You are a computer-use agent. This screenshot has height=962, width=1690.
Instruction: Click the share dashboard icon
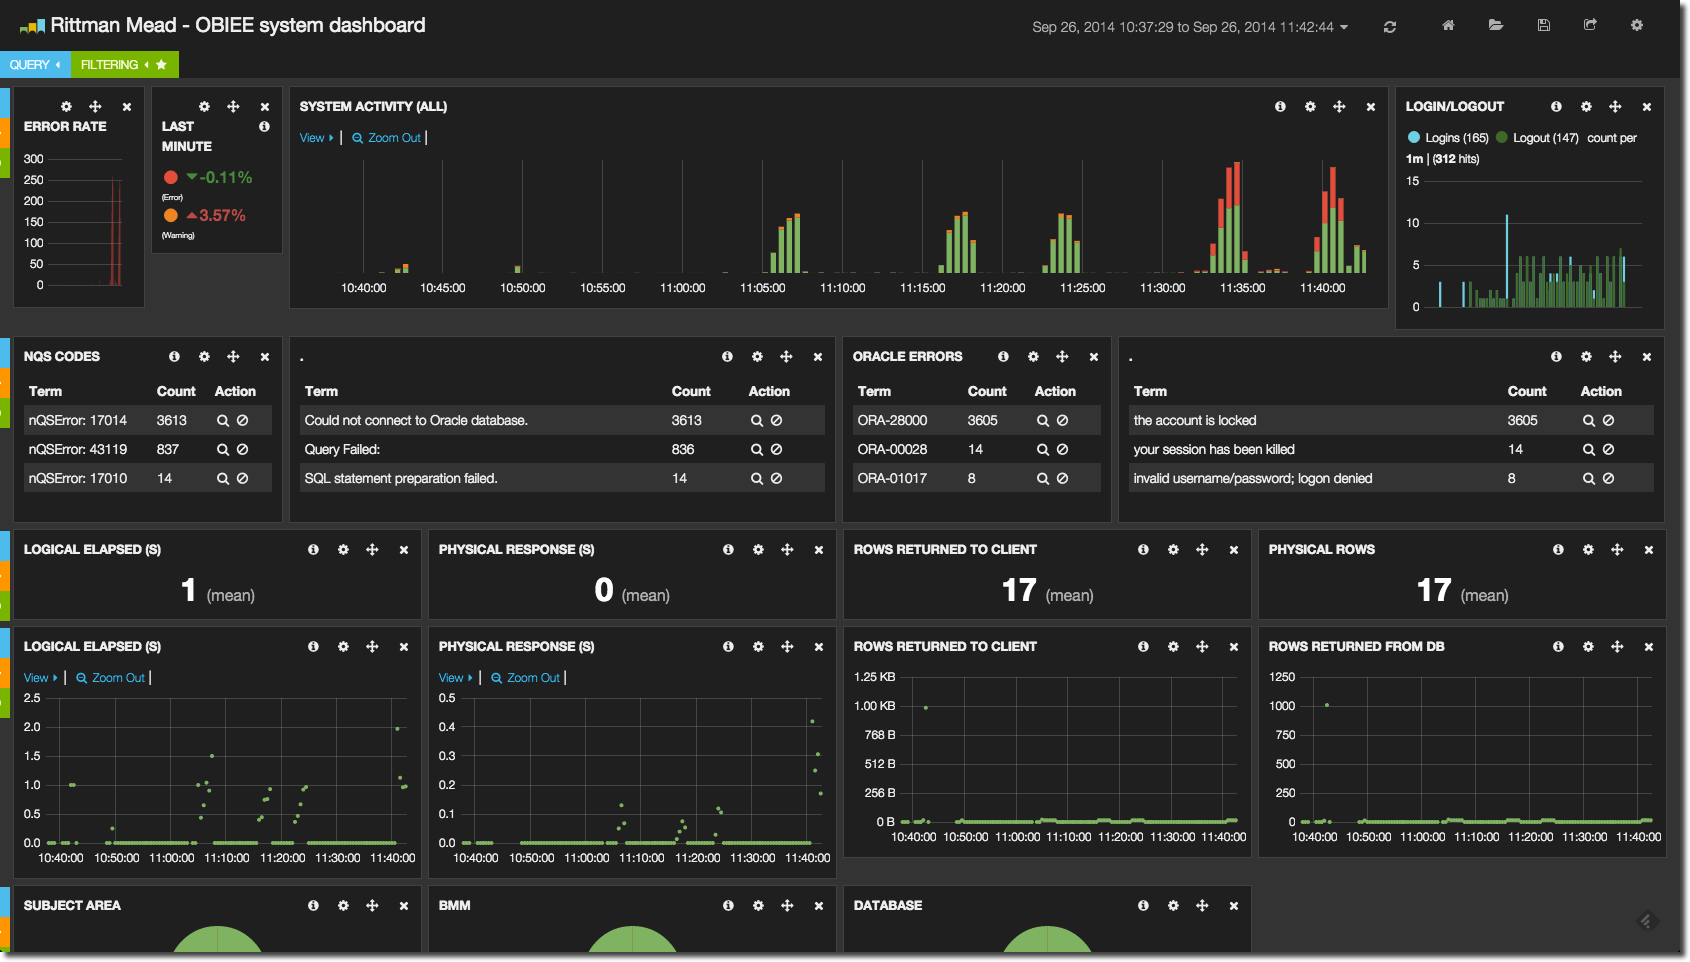point(1590,26)
